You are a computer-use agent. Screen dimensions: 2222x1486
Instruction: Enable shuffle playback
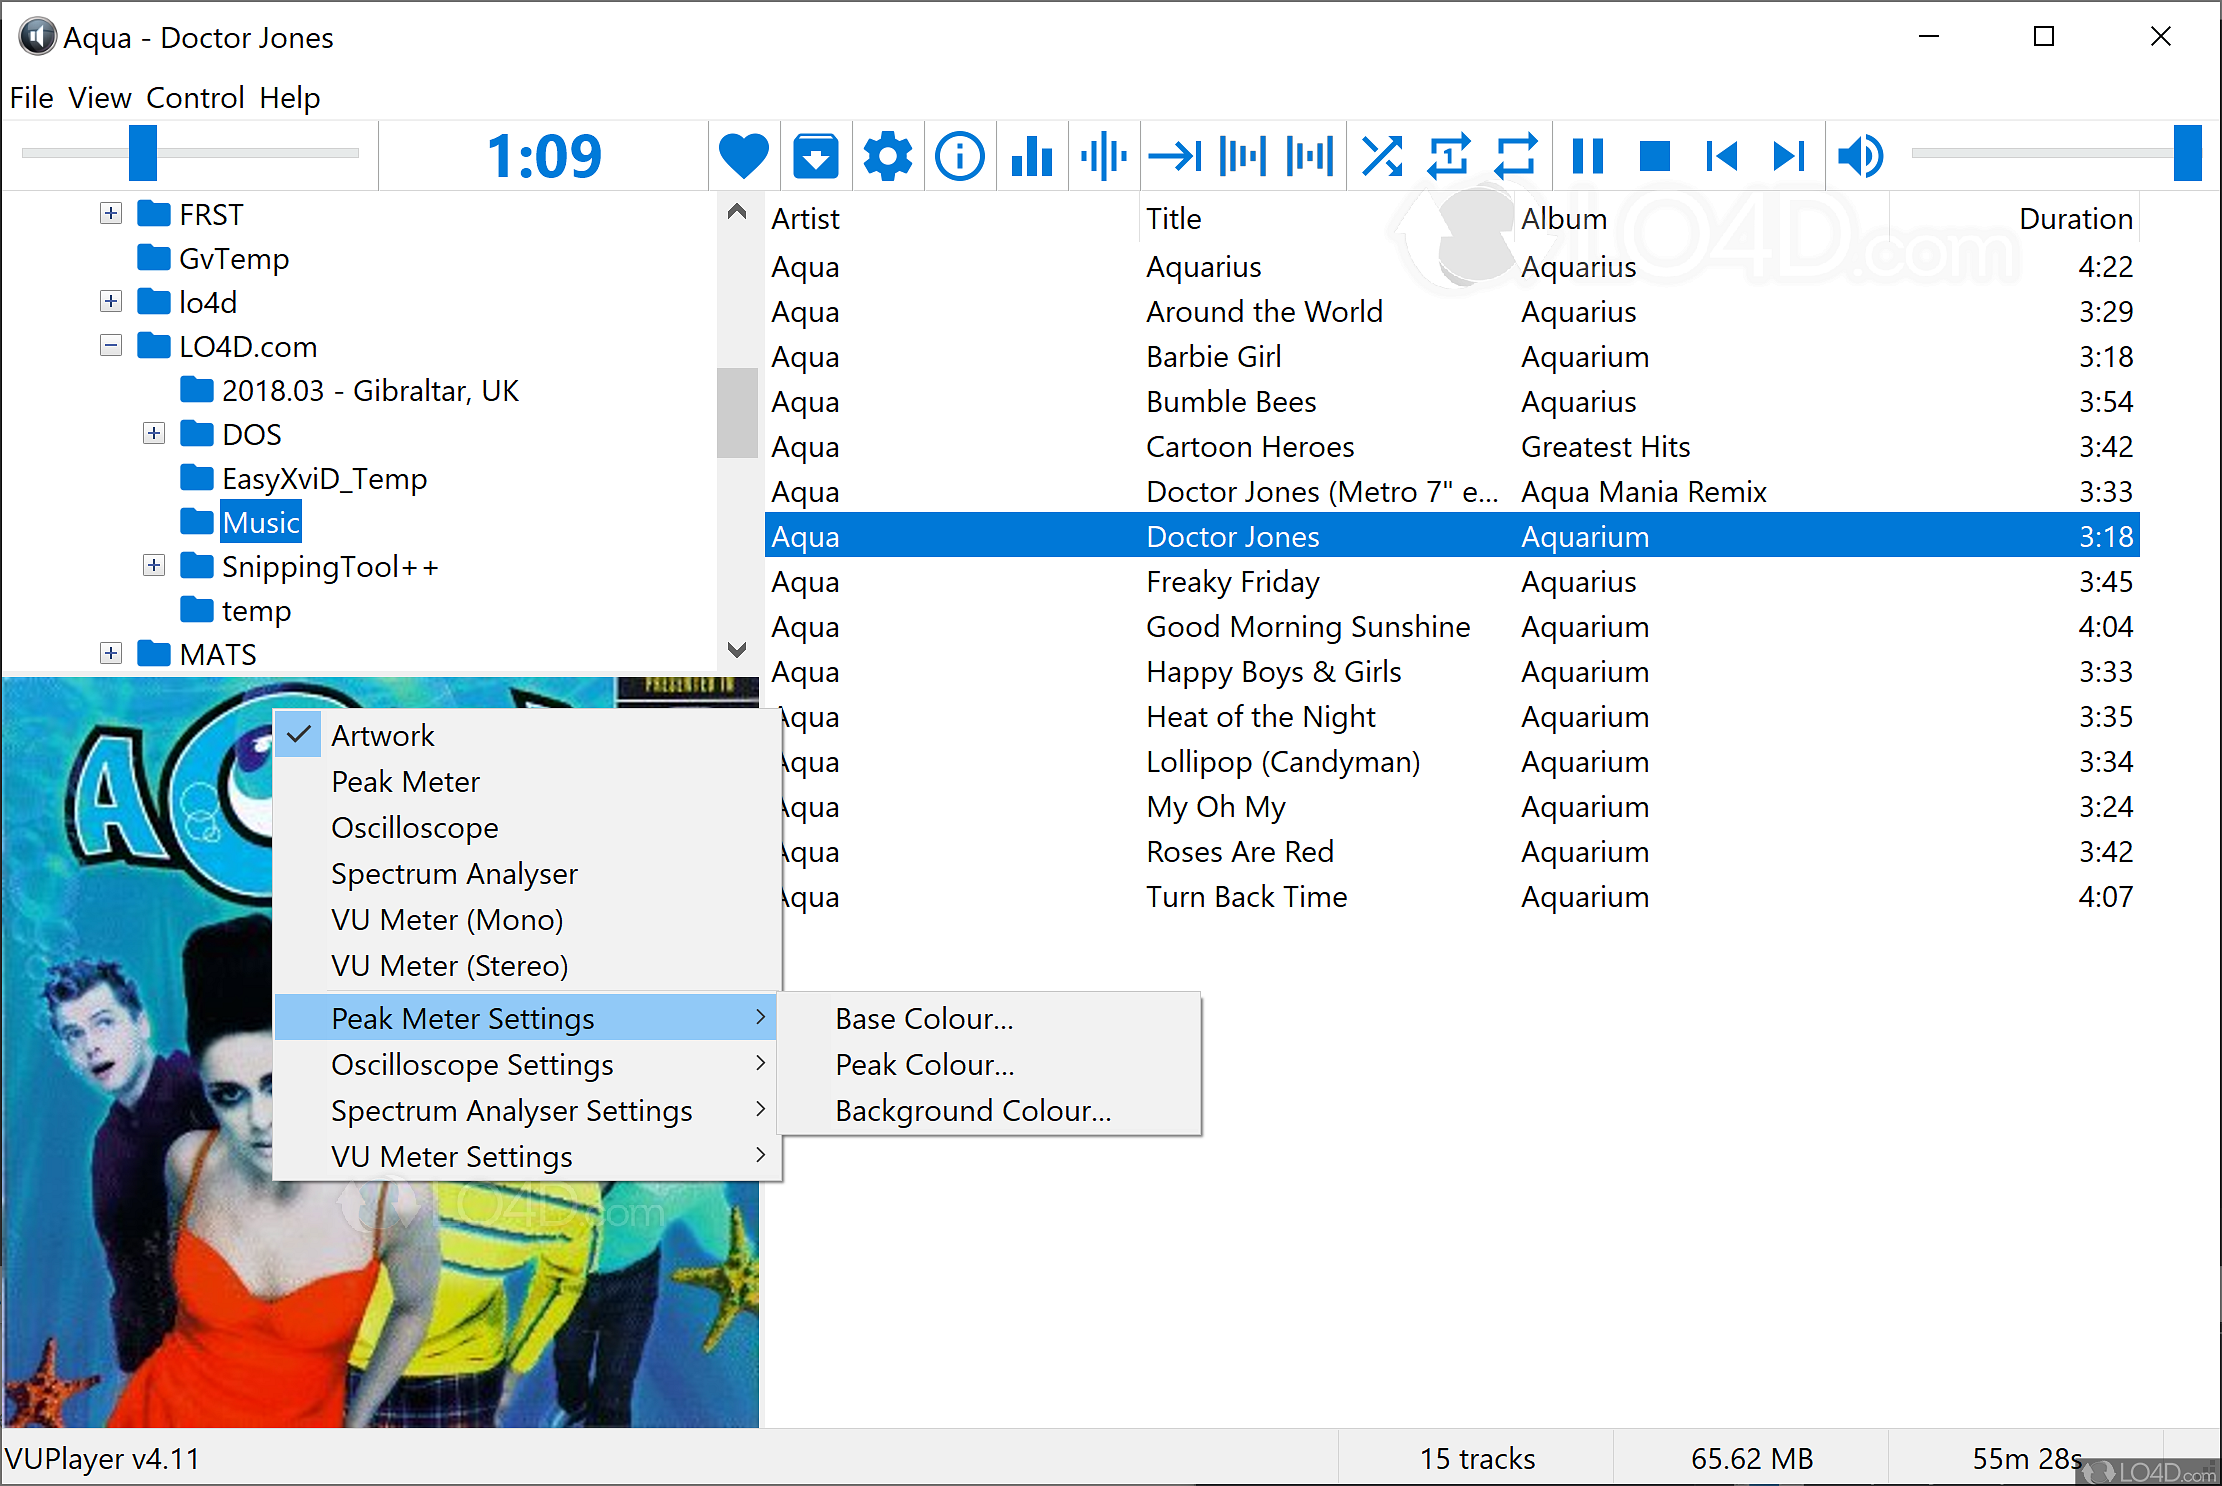point(1382,155)
